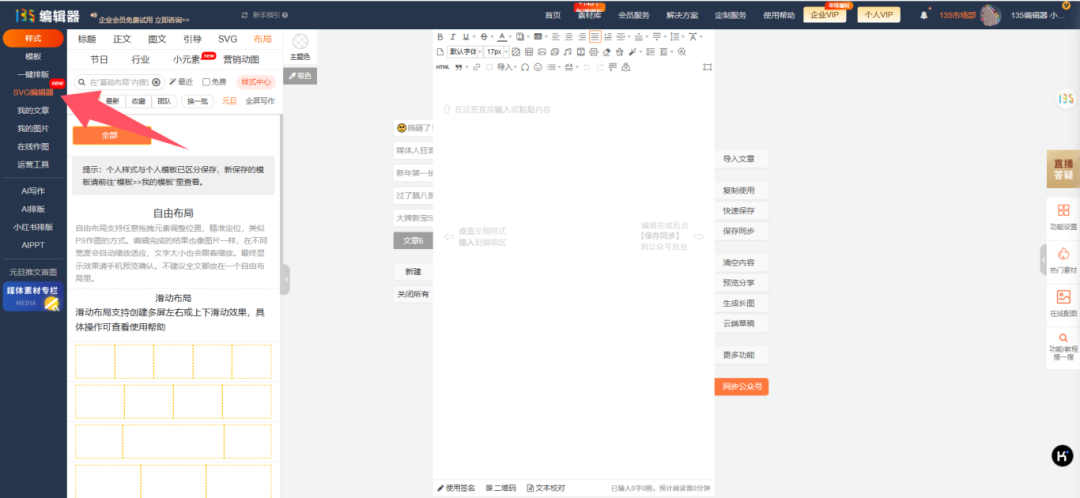Viewport: 1080px width, 498px height.
Task: Click the fullscreen icon in editor toolbar
Action: point(707,67)
